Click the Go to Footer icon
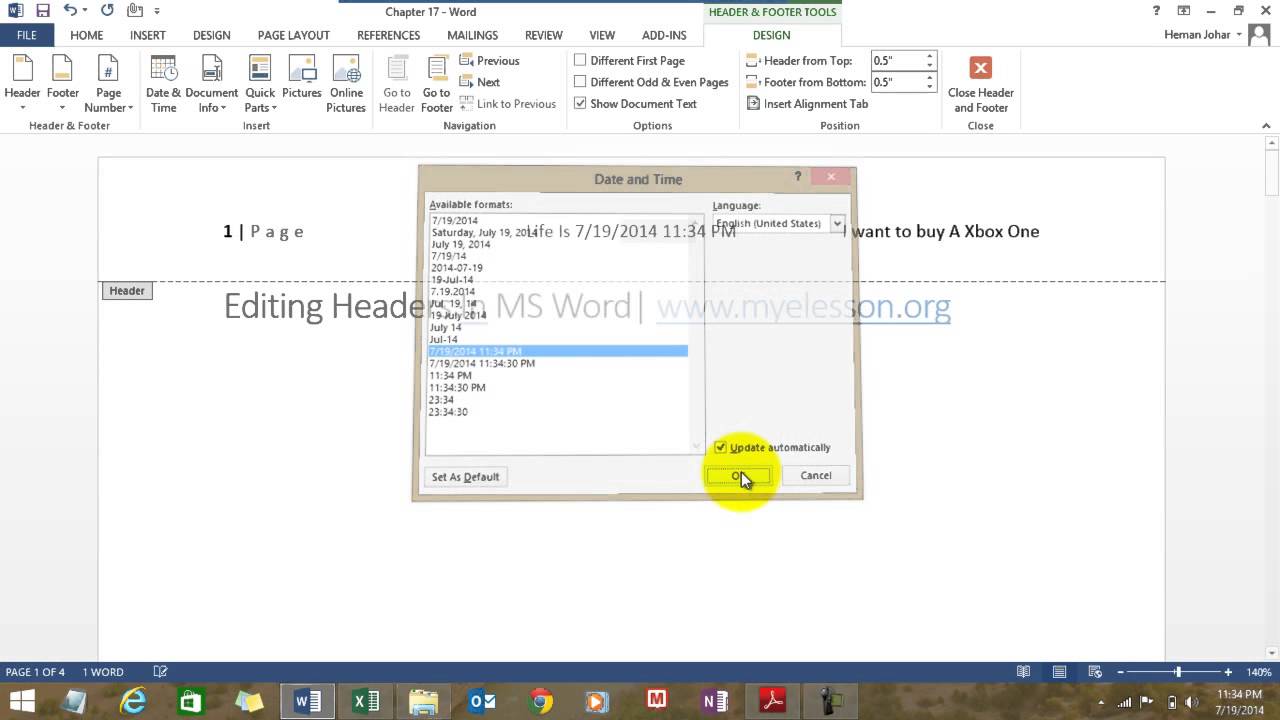This screenshot has width=1280, height=720. (437, 83)
